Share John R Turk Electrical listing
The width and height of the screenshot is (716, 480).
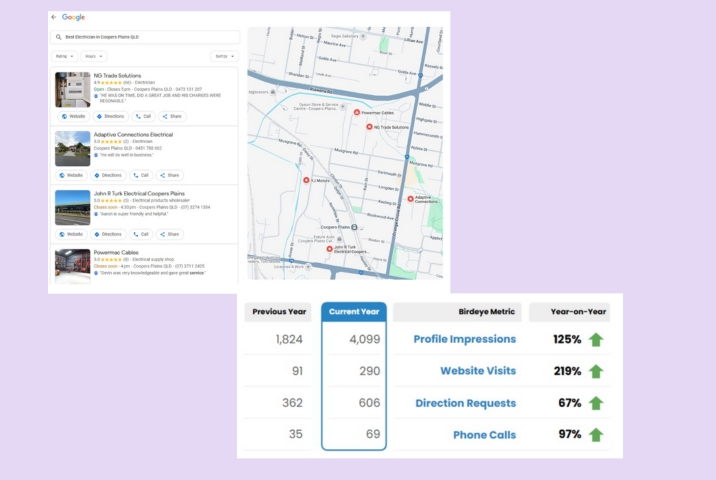170,234
